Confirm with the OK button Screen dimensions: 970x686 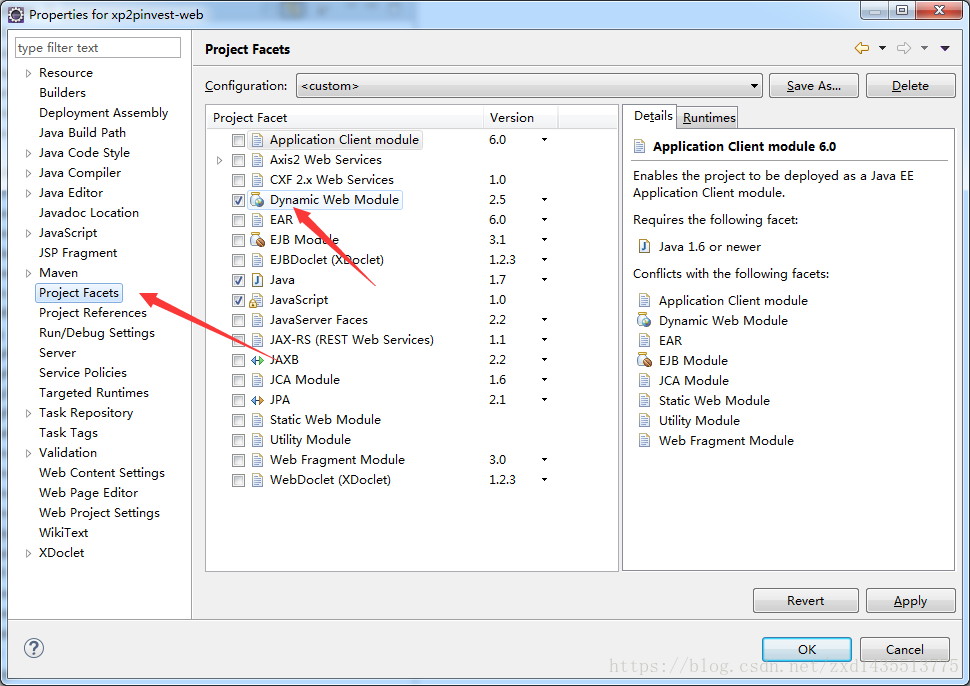point(807,650)
